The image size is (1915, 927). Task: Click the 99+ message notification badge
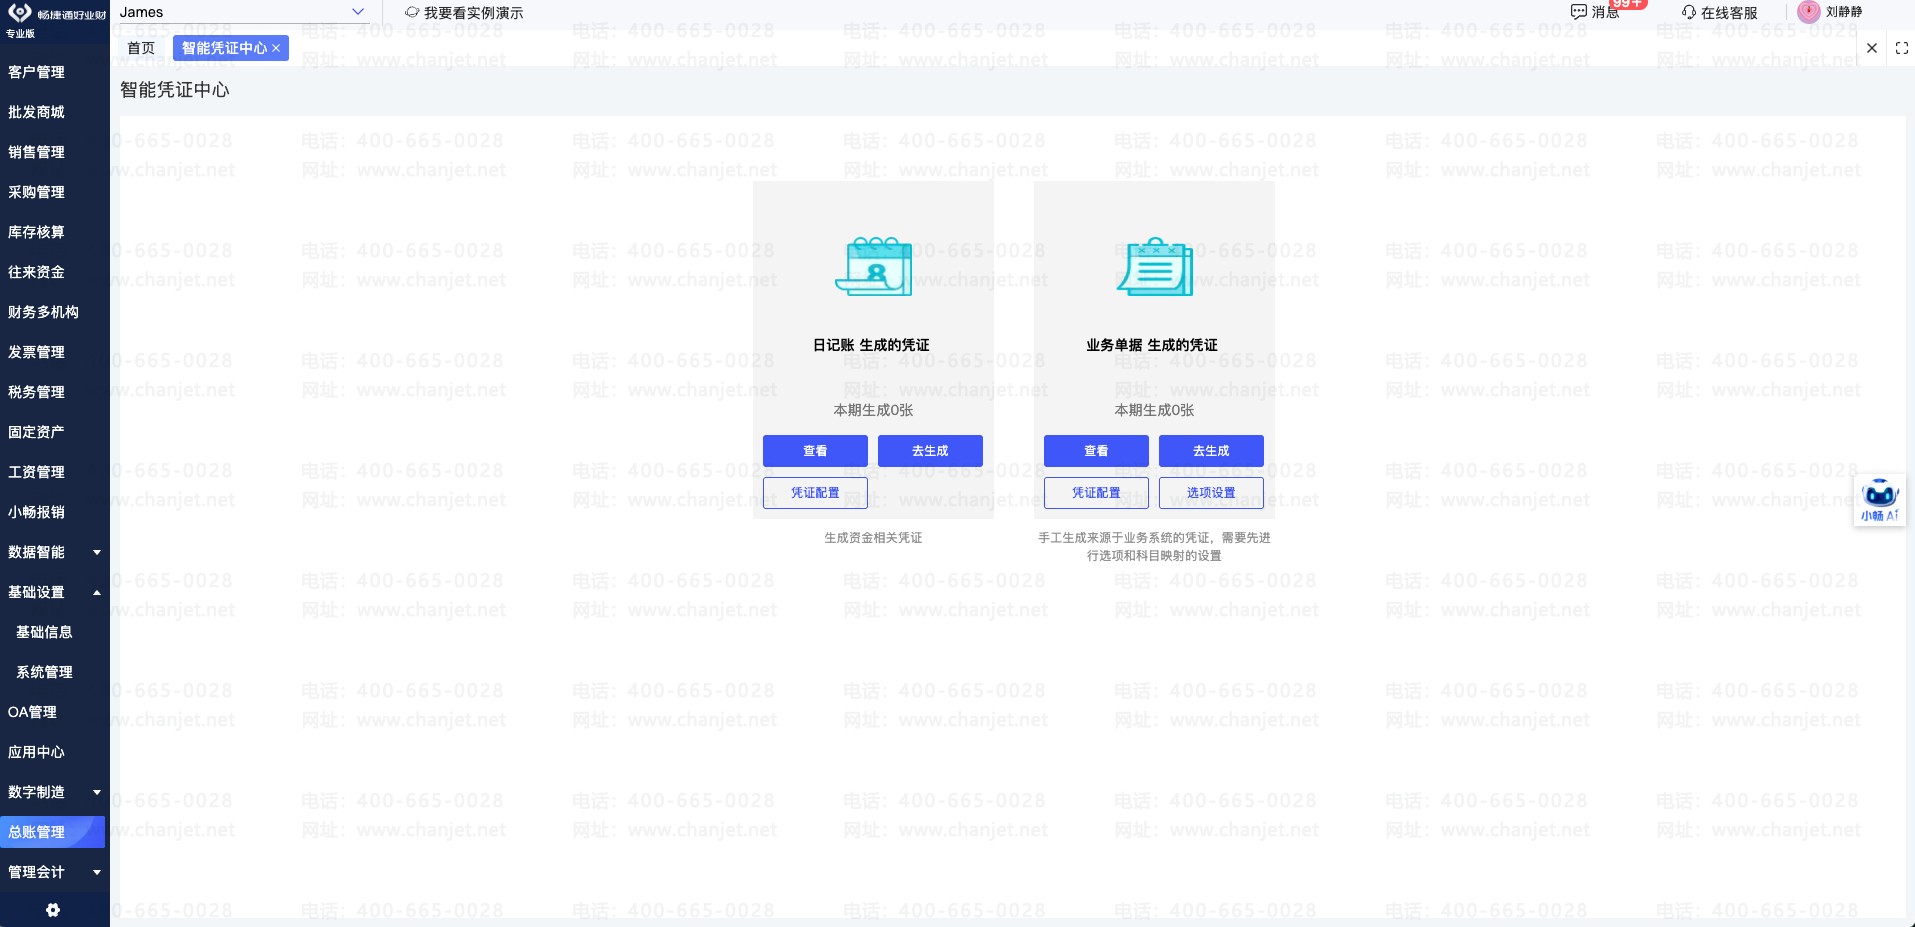tap(1629, 3)
